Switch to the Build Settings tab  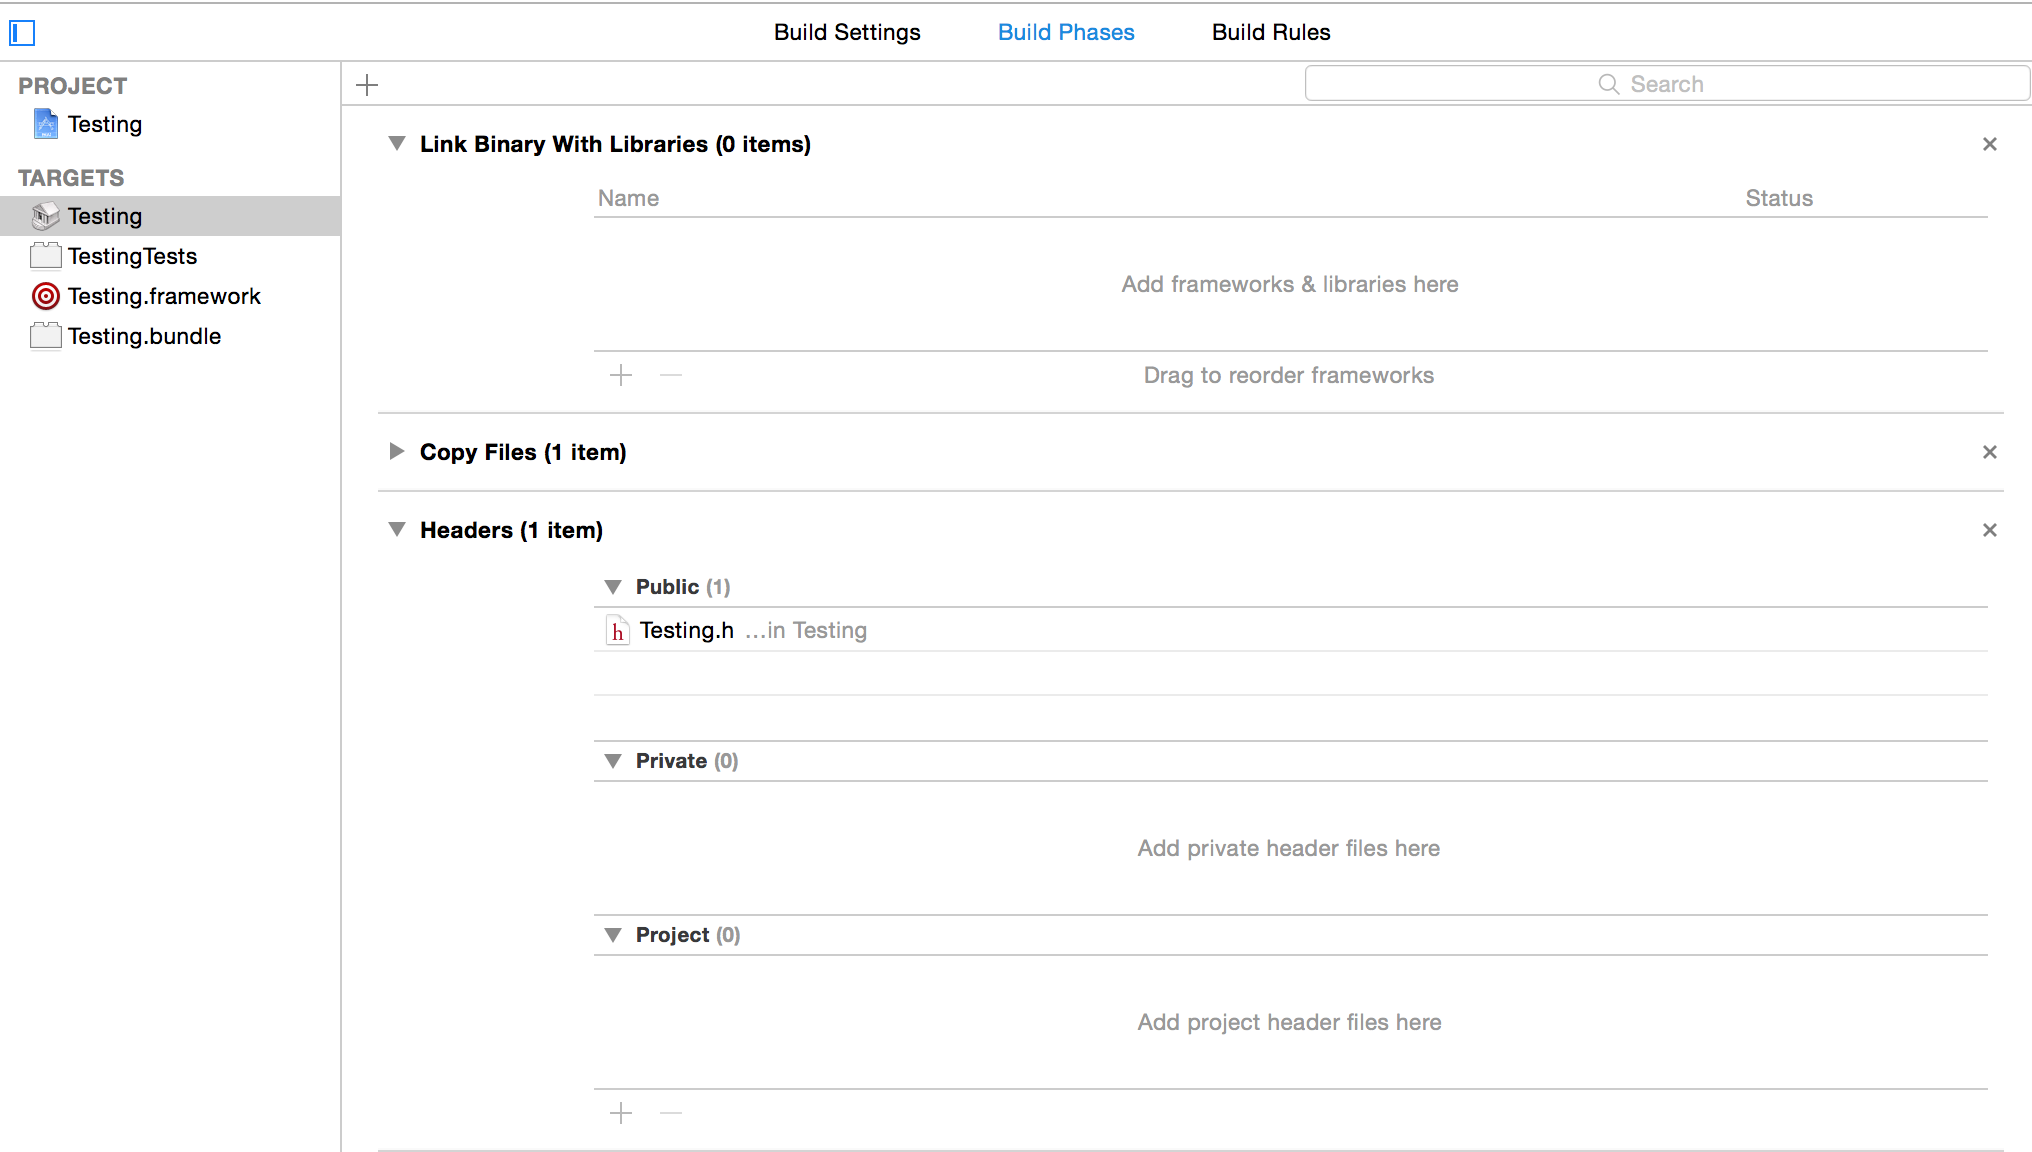pyautogui.click(x=847, y=33)
